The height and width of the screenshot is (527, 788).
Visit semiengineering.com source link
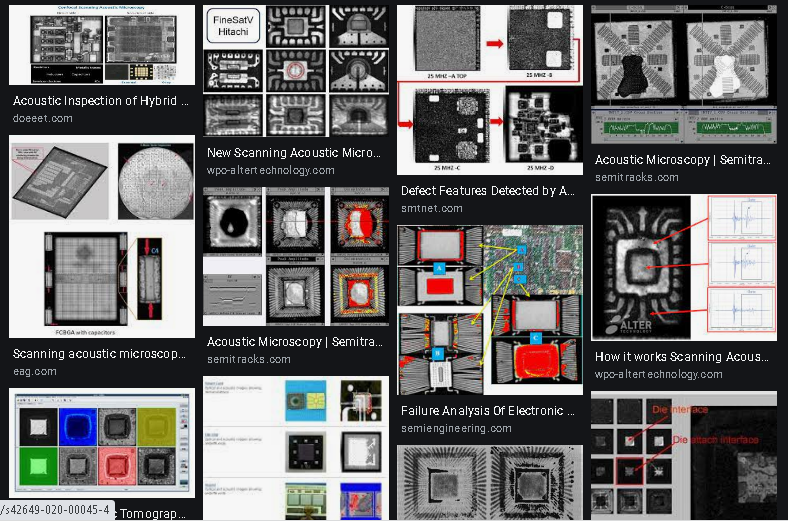tap(456, 428)
